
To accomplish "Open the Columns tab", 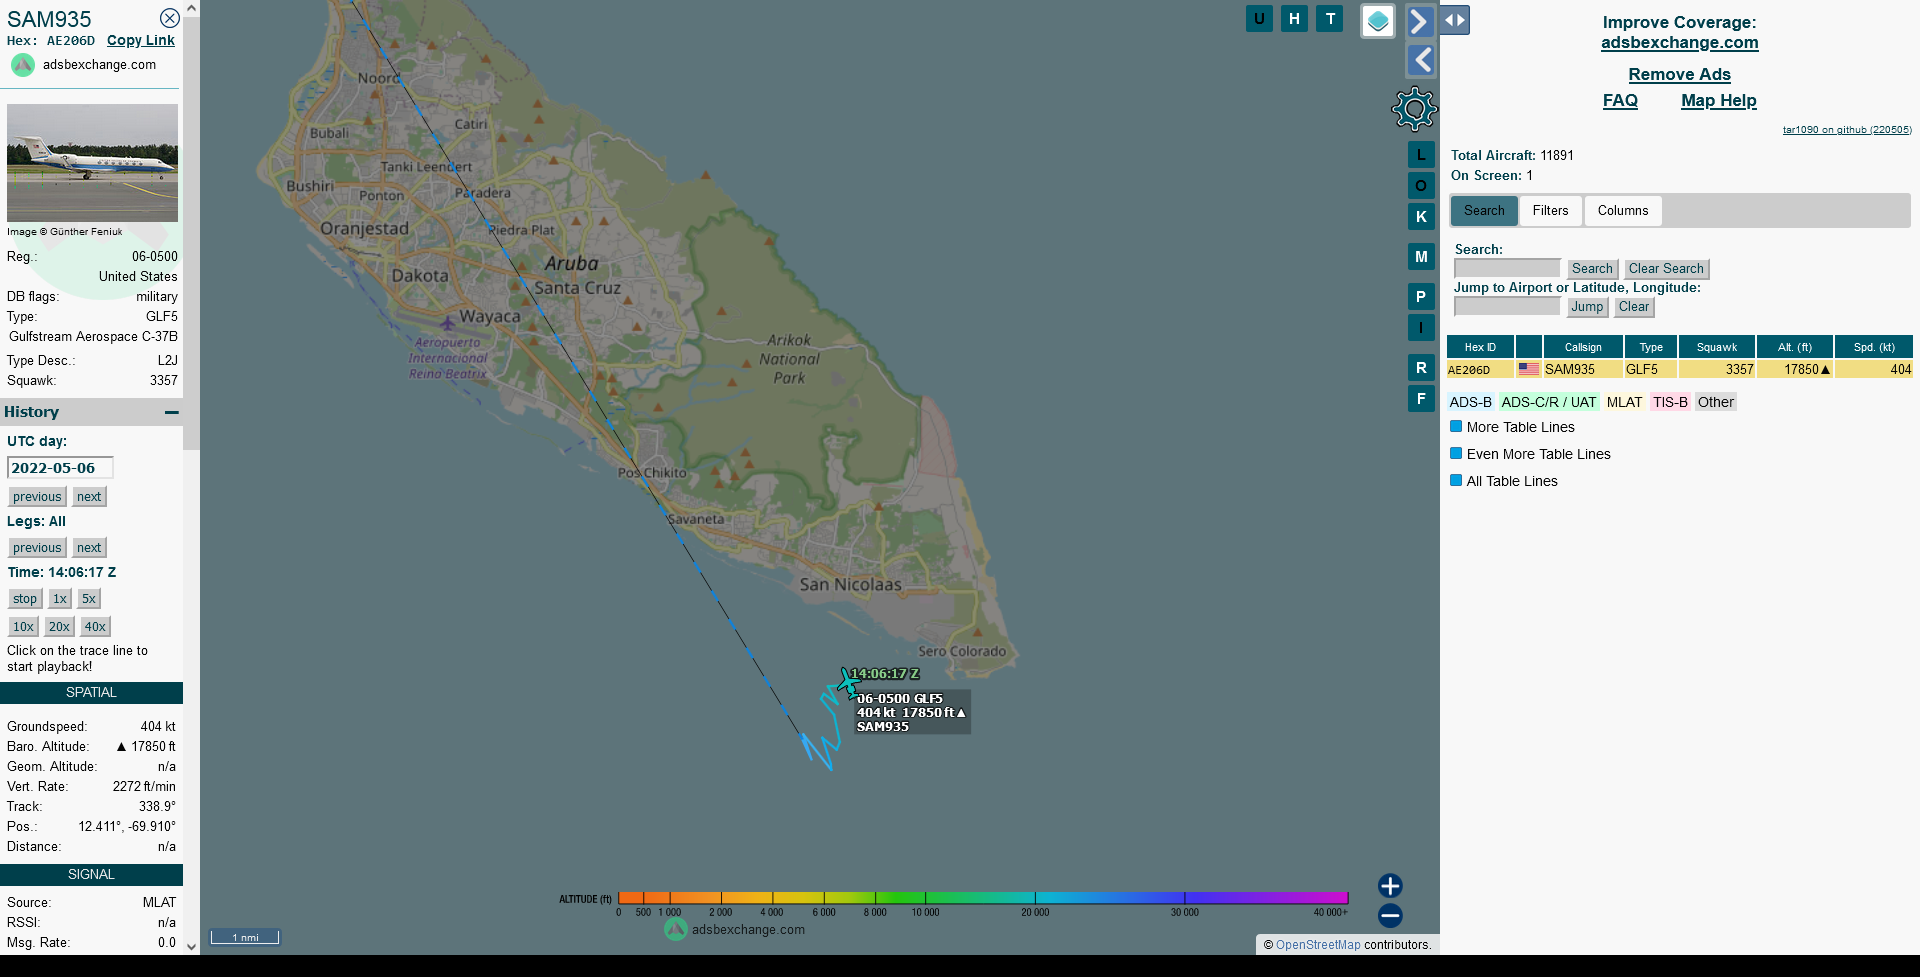I will pyautogui.click(x=1622, y=210).
